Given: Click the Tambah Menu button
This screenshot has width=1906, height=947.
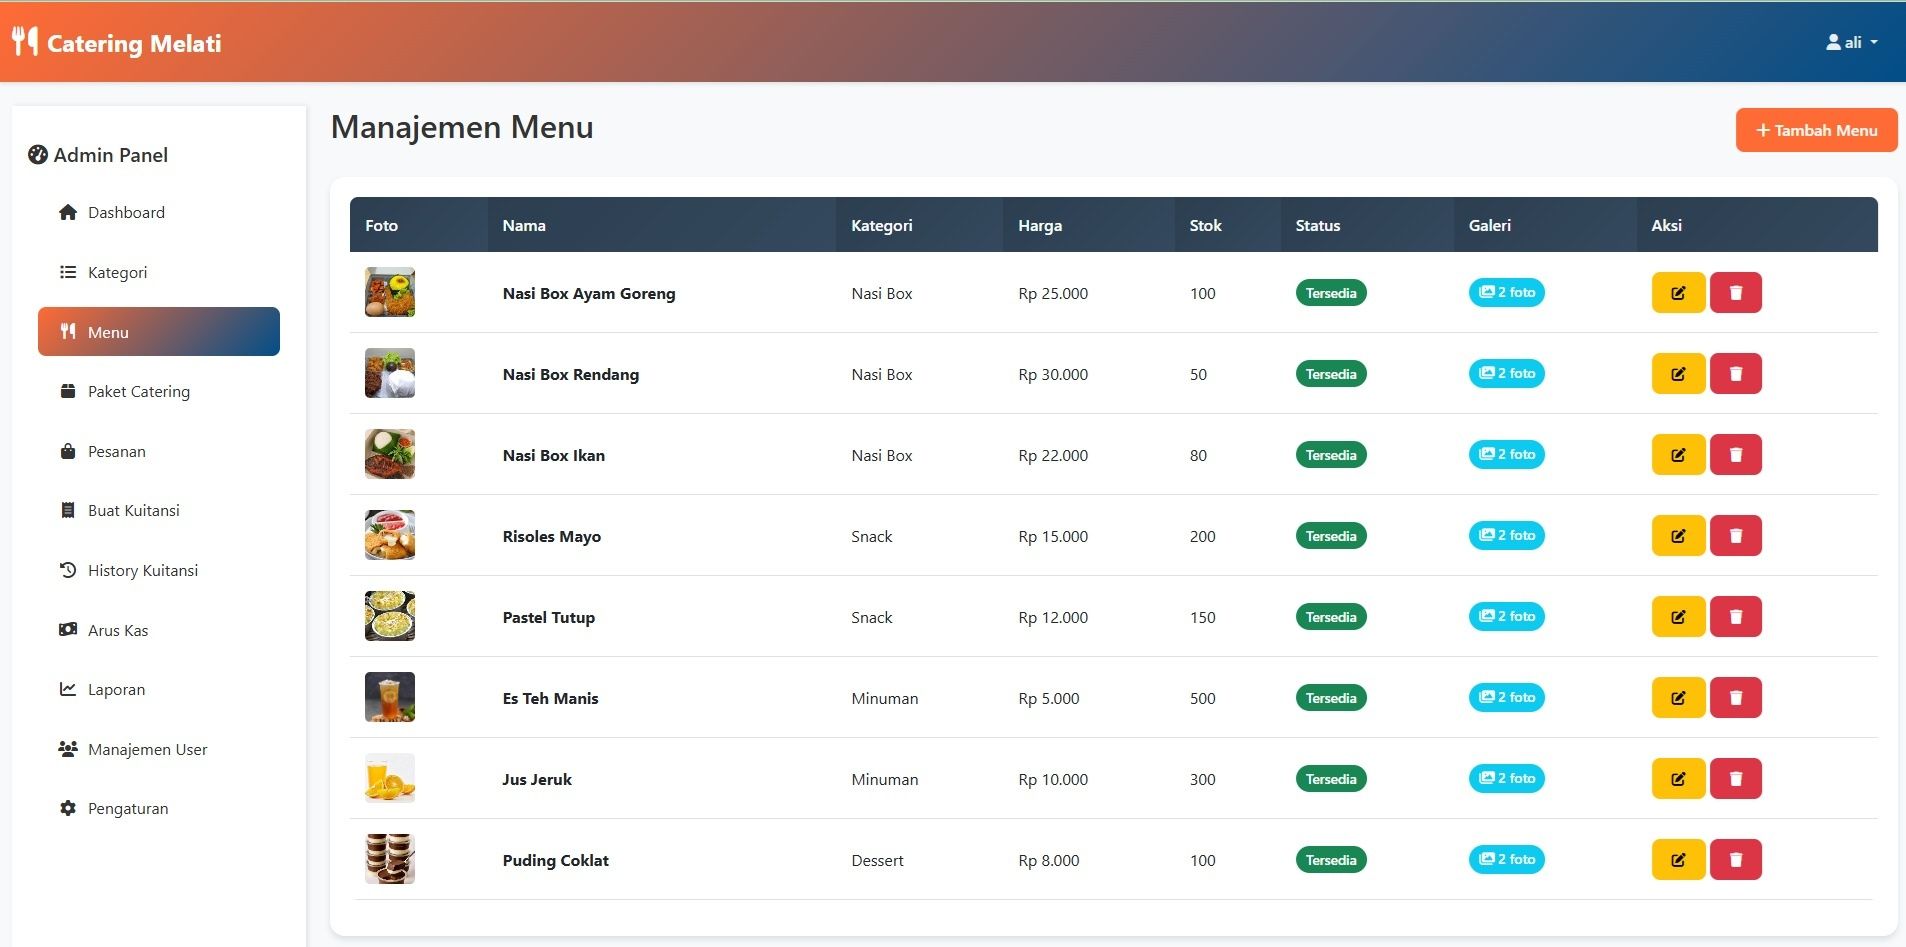Looking at the screenshot, I should [x=1815, y=131].
